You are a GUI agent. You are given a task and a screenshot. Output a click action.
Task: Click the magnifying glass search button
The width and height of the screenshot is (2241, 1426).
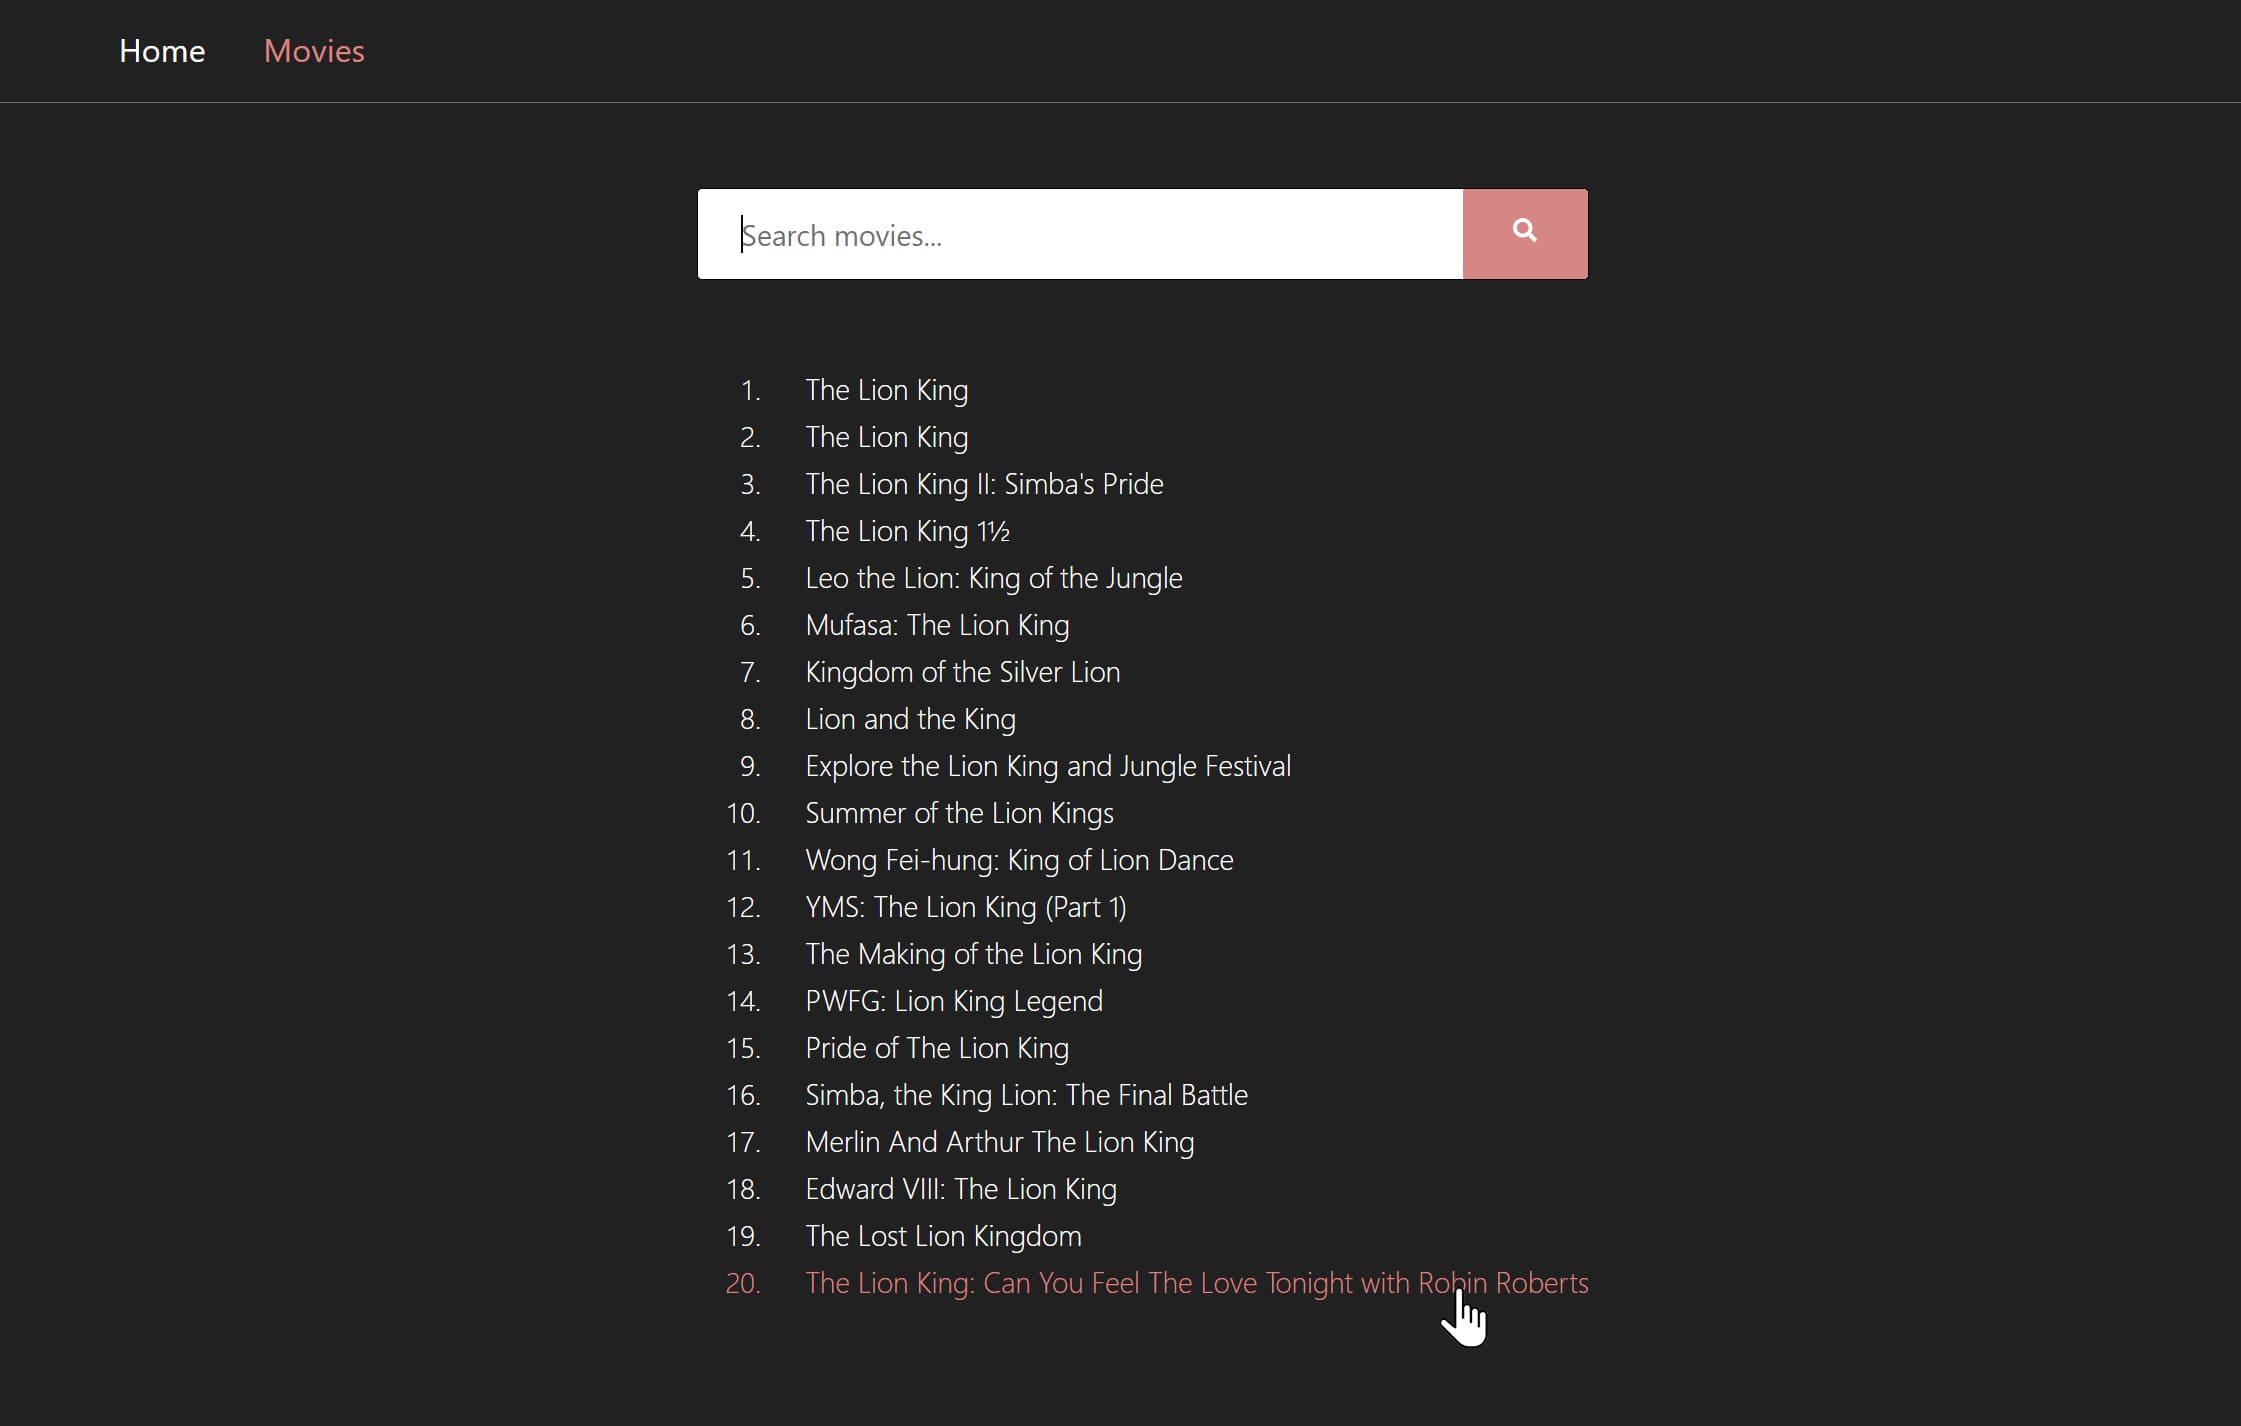click(x=1524, y=233)
